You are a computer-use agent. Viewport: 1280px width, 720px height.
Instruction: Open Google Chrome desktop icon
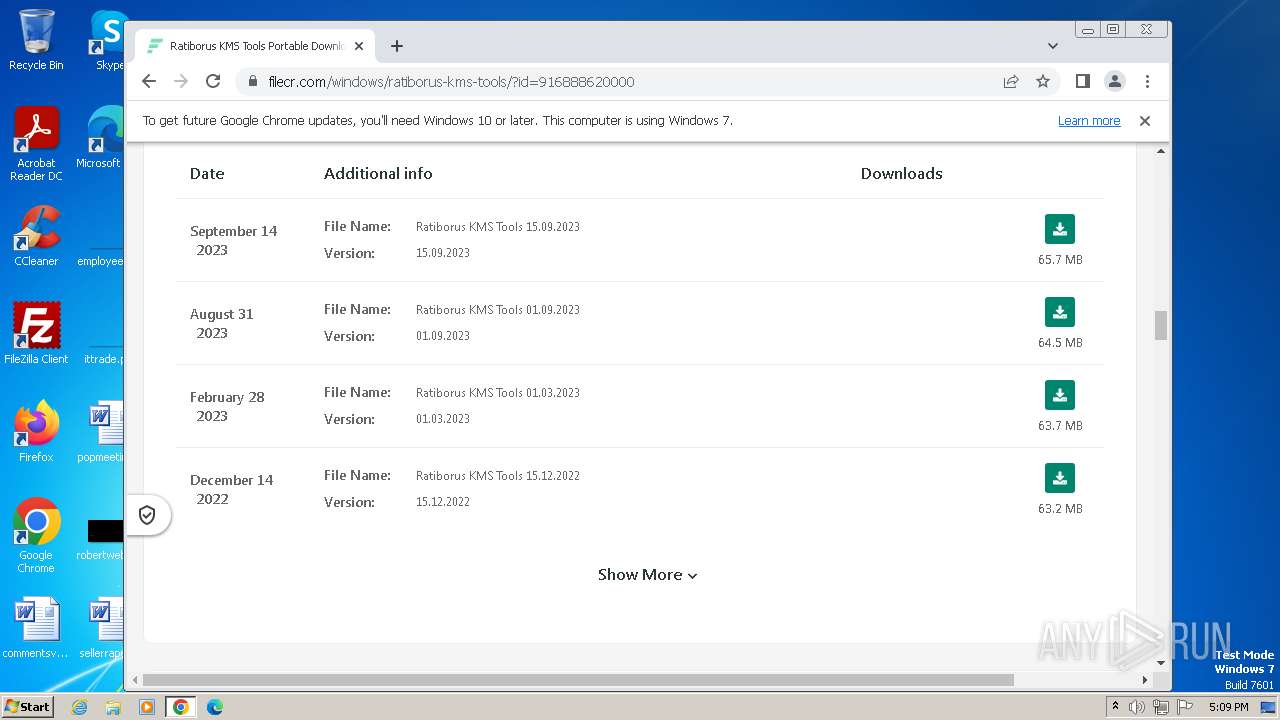click(x=36, y=536)
